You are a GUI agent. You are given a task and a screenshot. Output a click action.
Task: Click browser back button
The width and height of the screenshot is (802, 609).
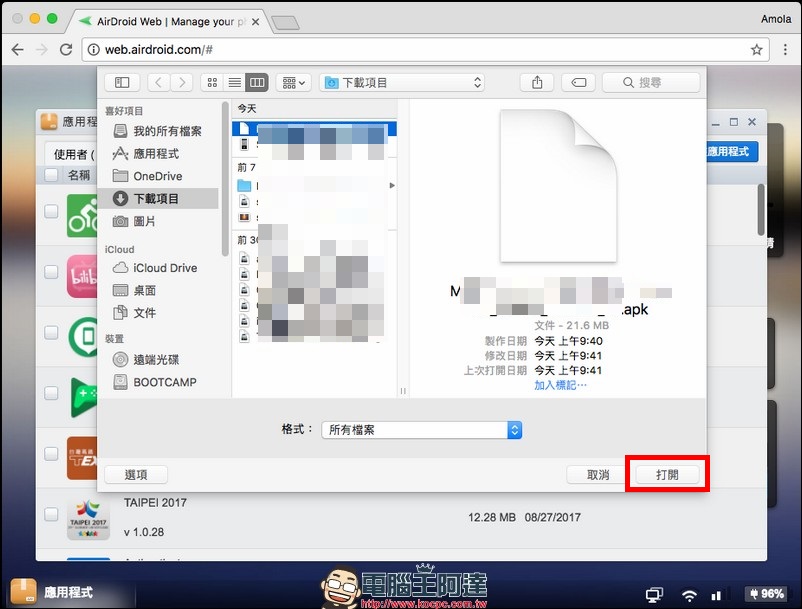[x=18, y=50]
